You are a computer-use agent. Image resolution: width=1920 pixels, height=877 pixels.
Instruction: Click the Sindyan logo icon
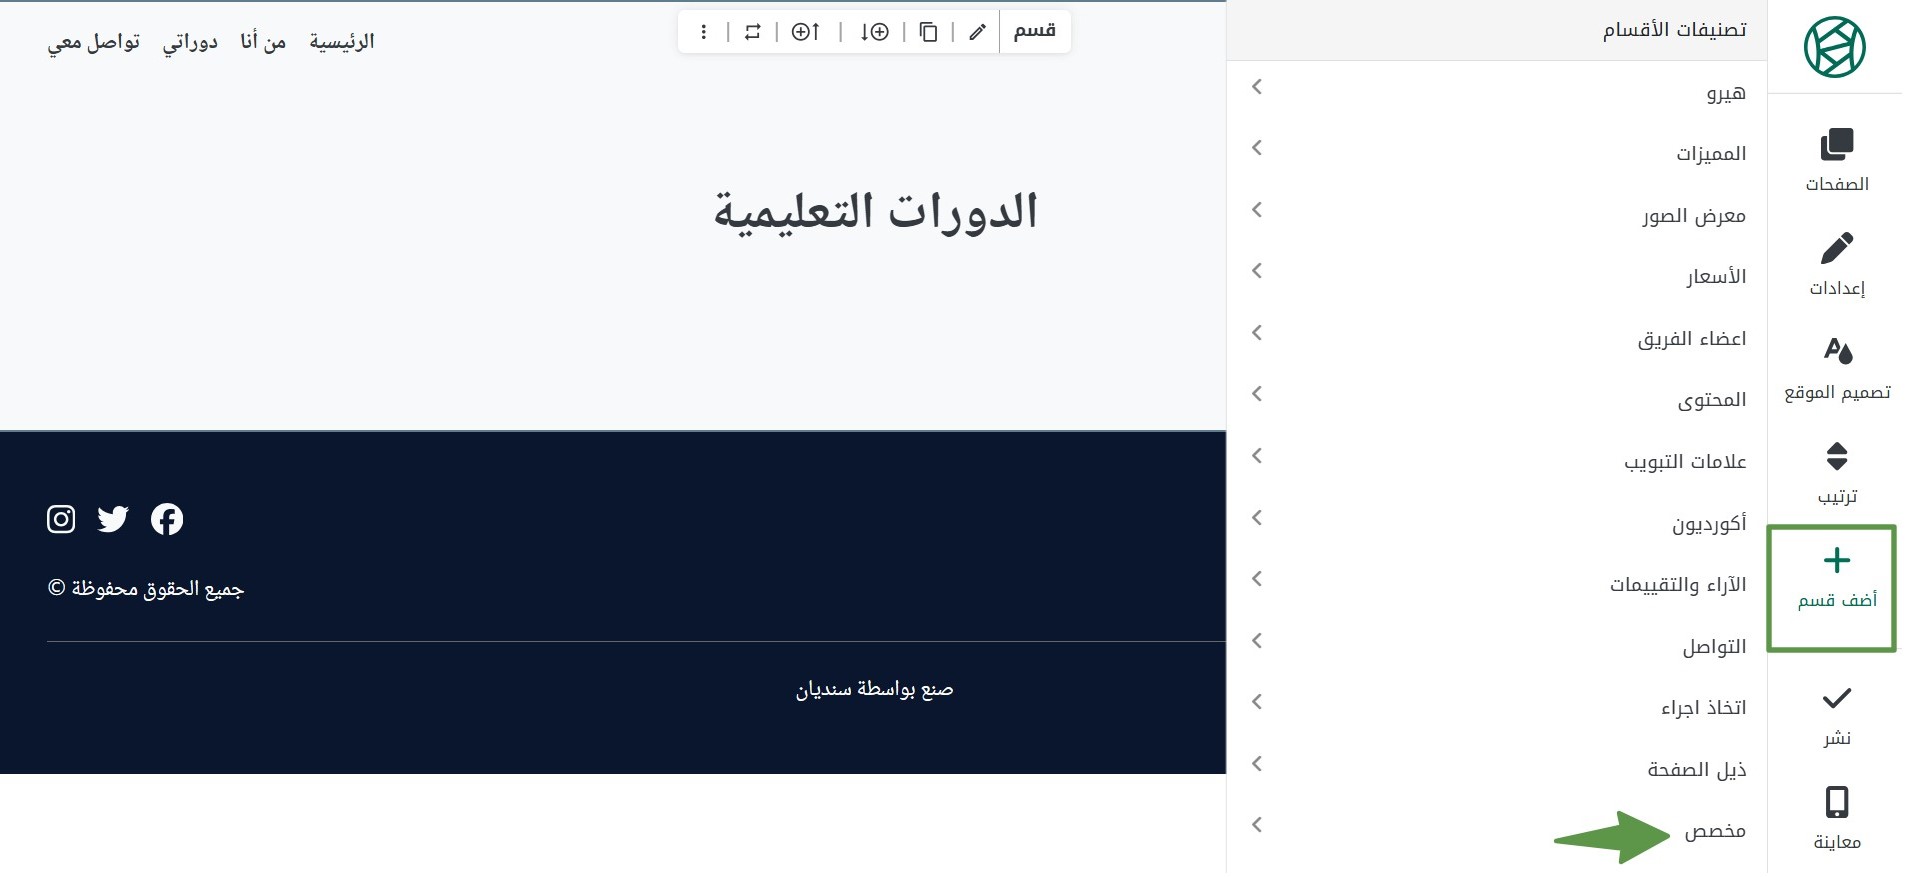pos(1834,47)
